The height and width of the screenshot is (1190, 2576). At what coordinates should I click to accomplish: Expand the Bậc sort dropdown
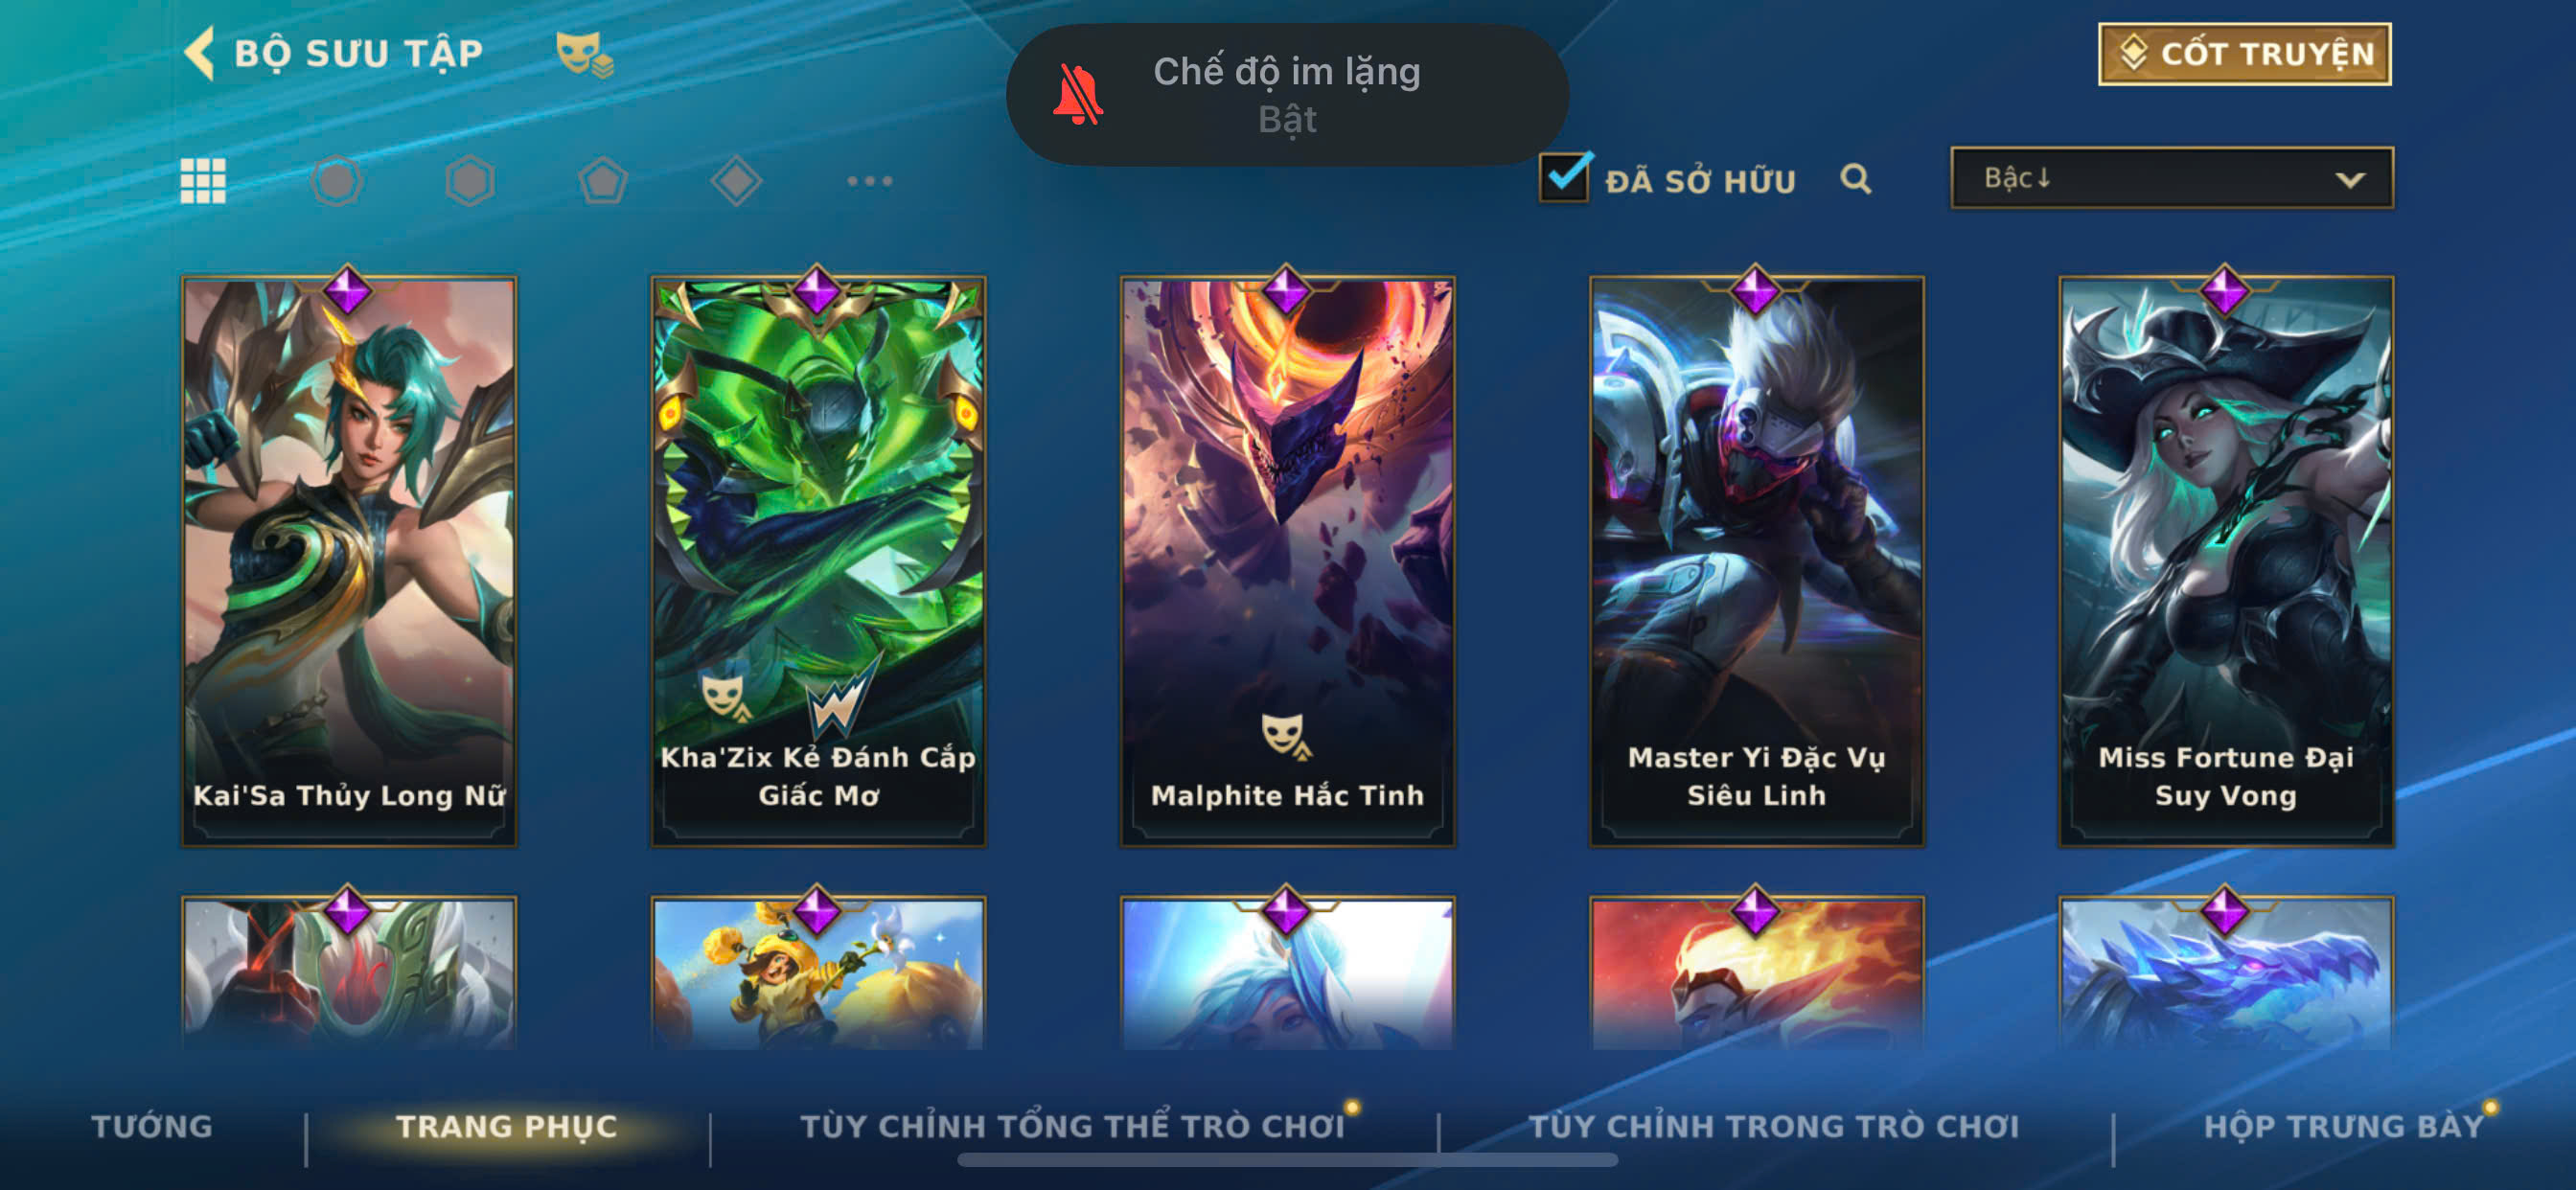(2171, 178)
